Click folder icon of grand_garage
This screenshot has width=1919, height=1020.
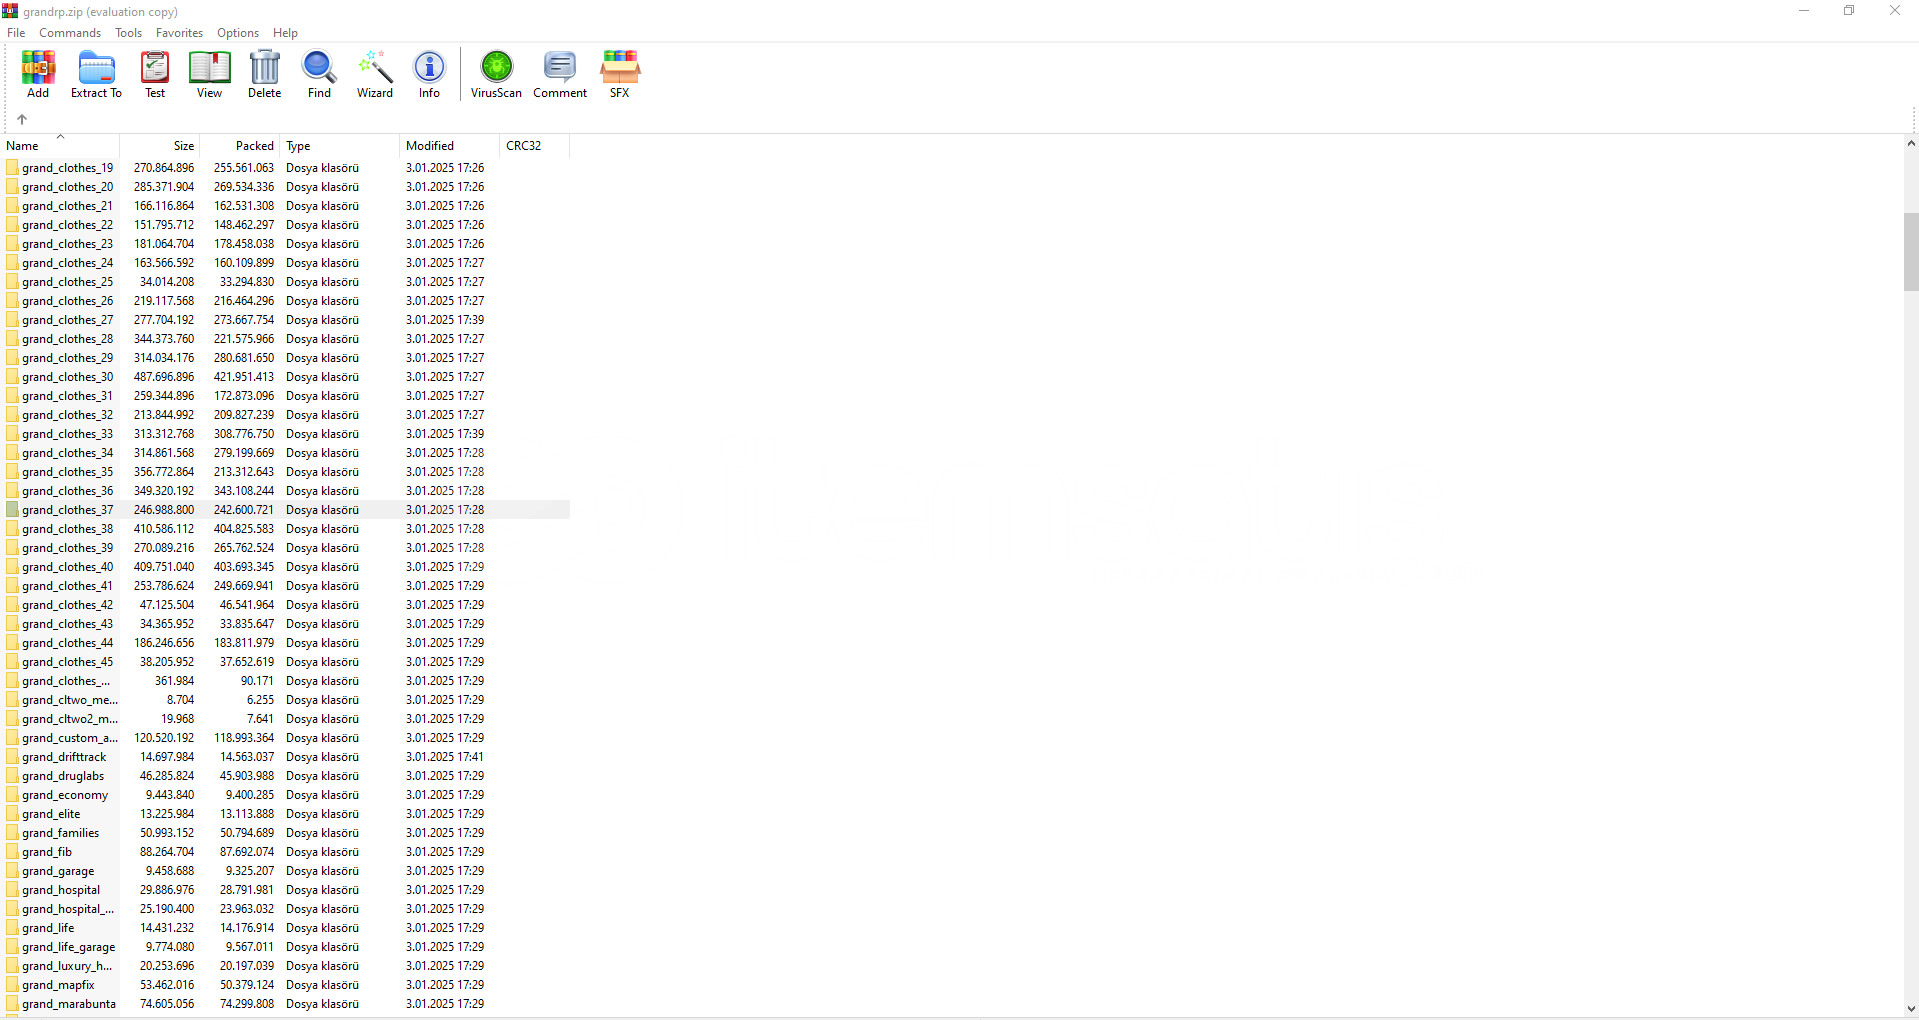point(12,871)
